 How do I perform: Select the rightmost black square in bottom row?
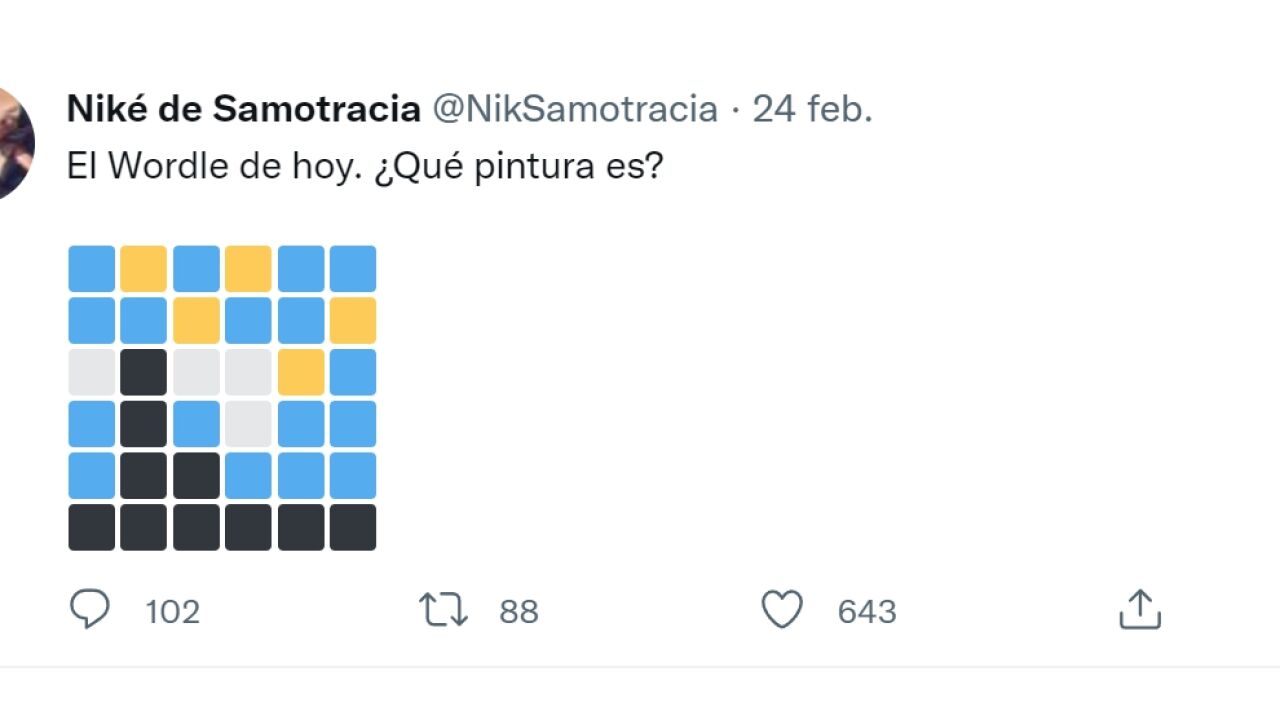[x=353, y=527]
